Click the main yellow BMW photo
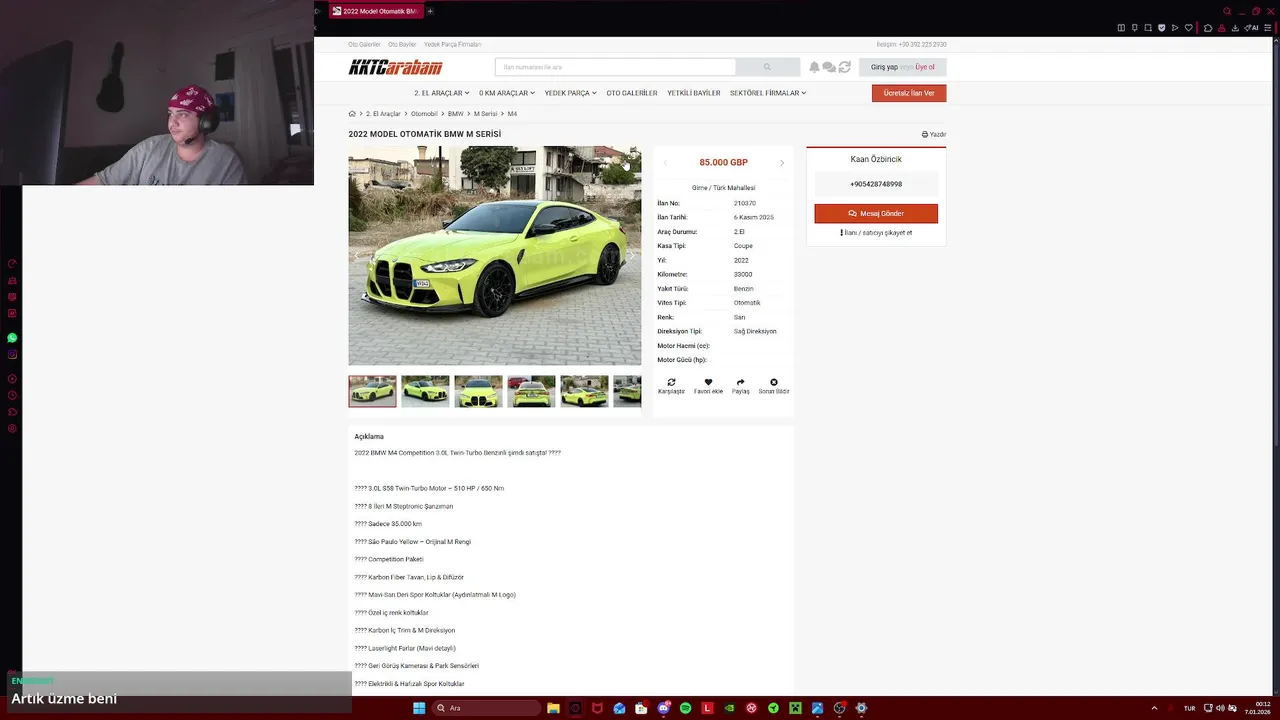 494,256
